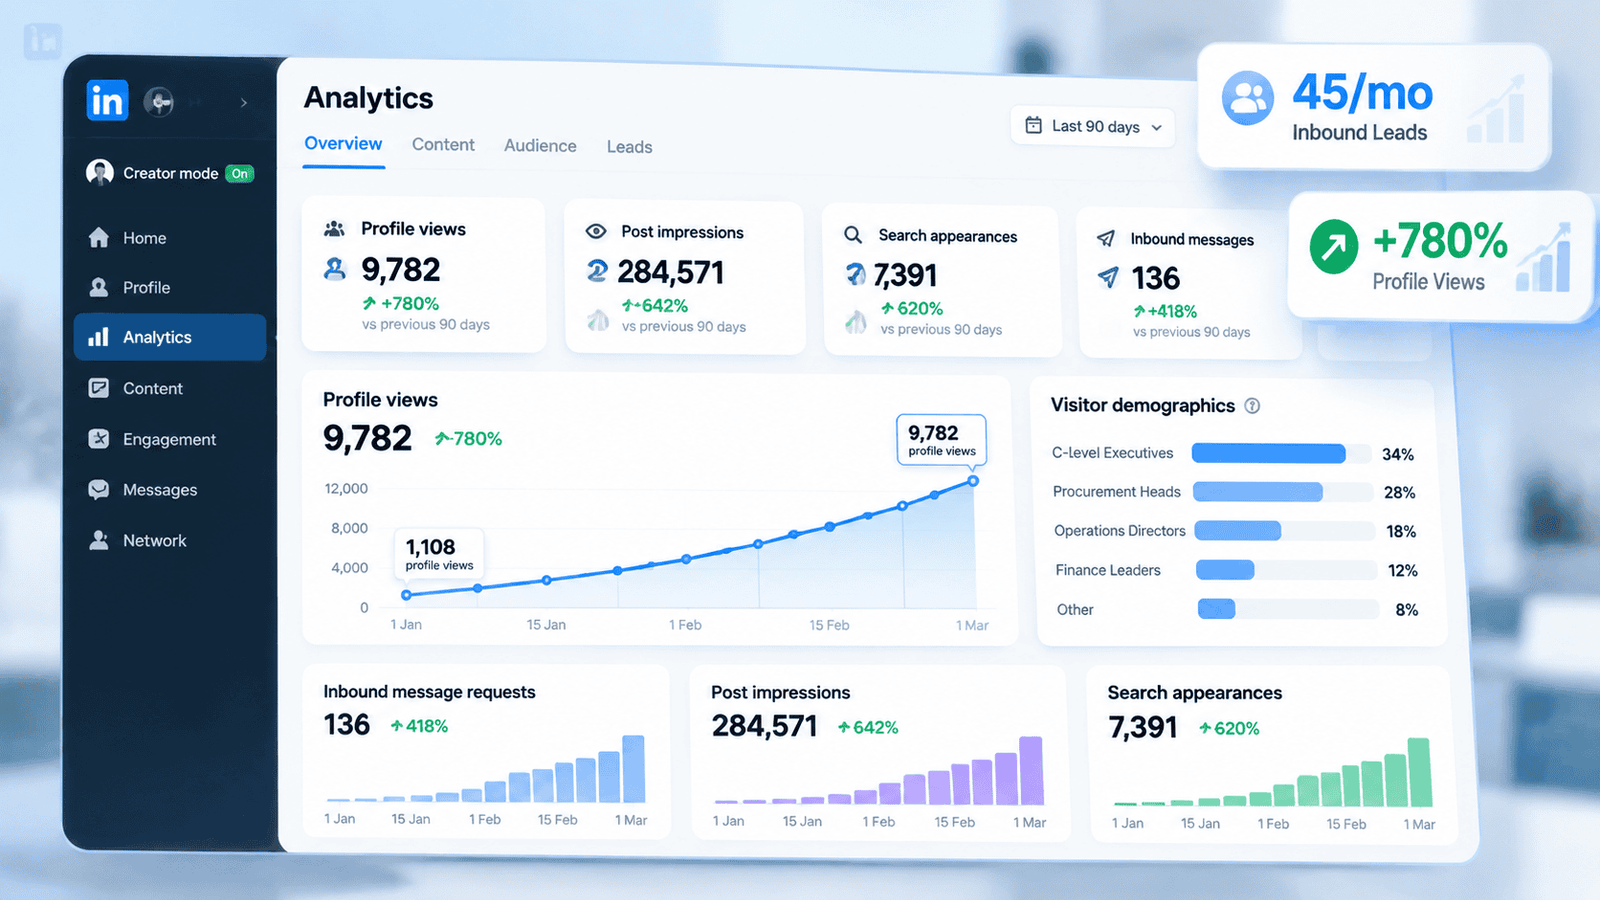Select Analytics in the sidebar

coord(170,337)
